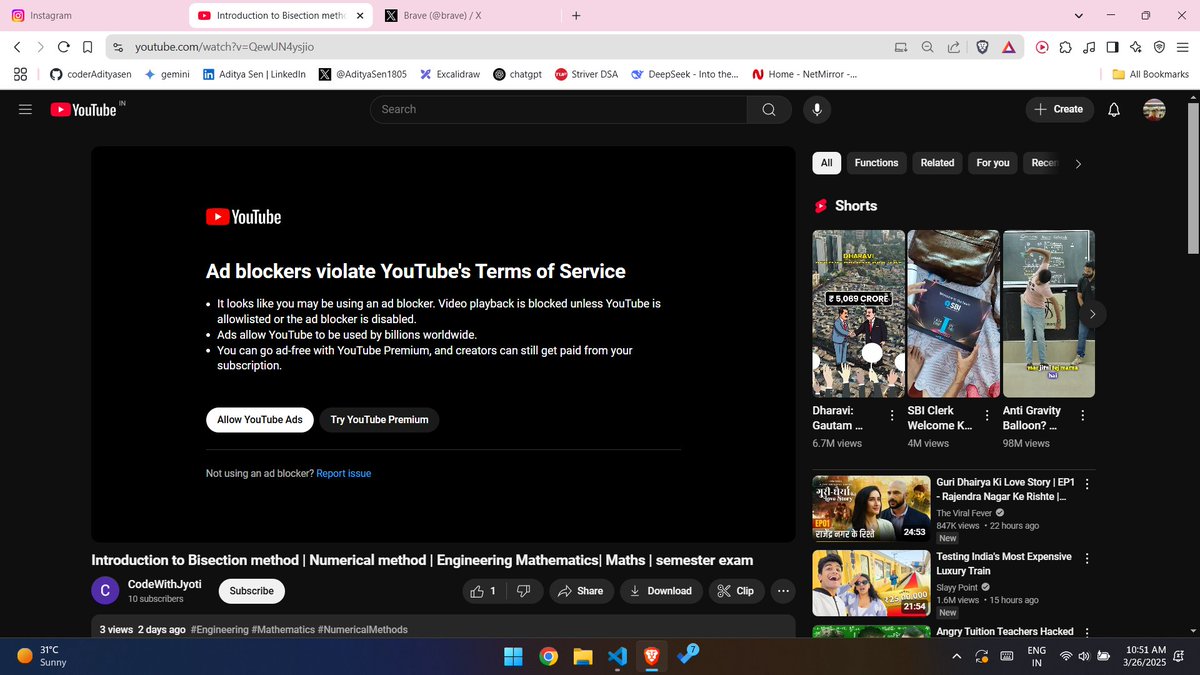Open the CodeWithJyoti channel avatar
The width and height of the screenshot is (1200, 675).
pyautogui.click(x=105, y=591)
